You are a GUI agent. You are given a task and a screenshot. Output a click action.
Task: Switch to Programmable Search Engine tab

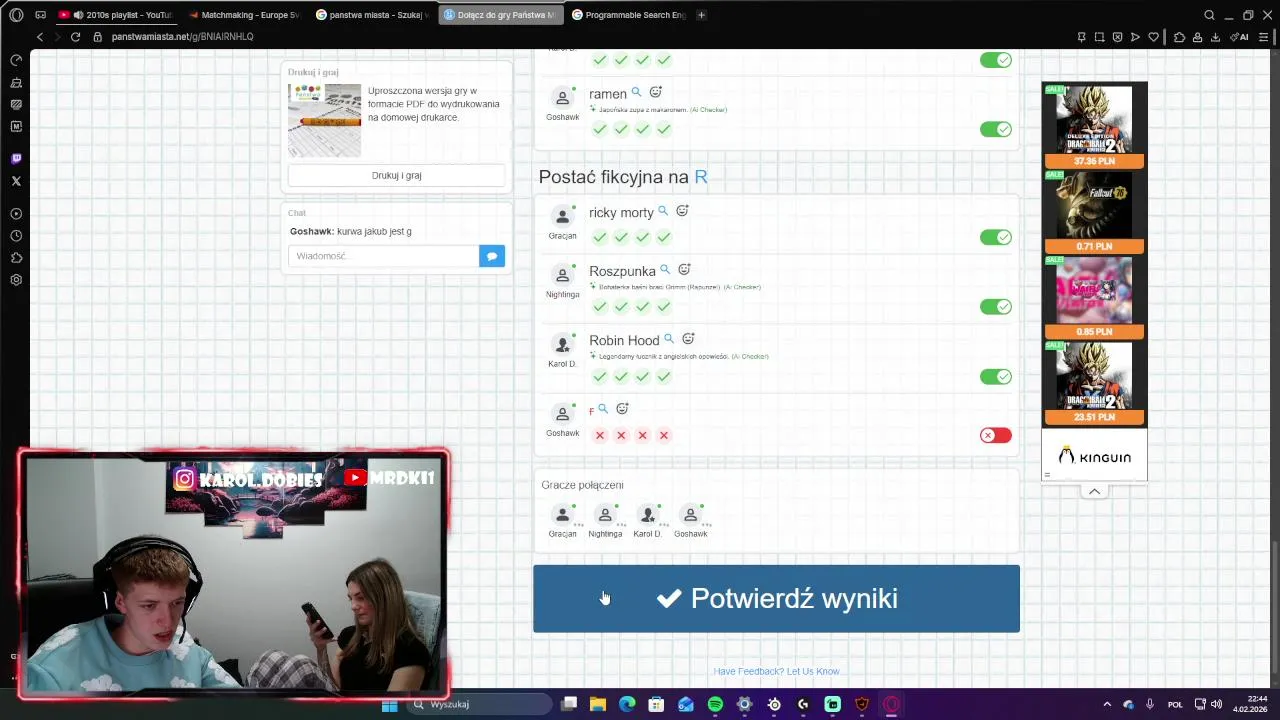click(x=628, y=15)
